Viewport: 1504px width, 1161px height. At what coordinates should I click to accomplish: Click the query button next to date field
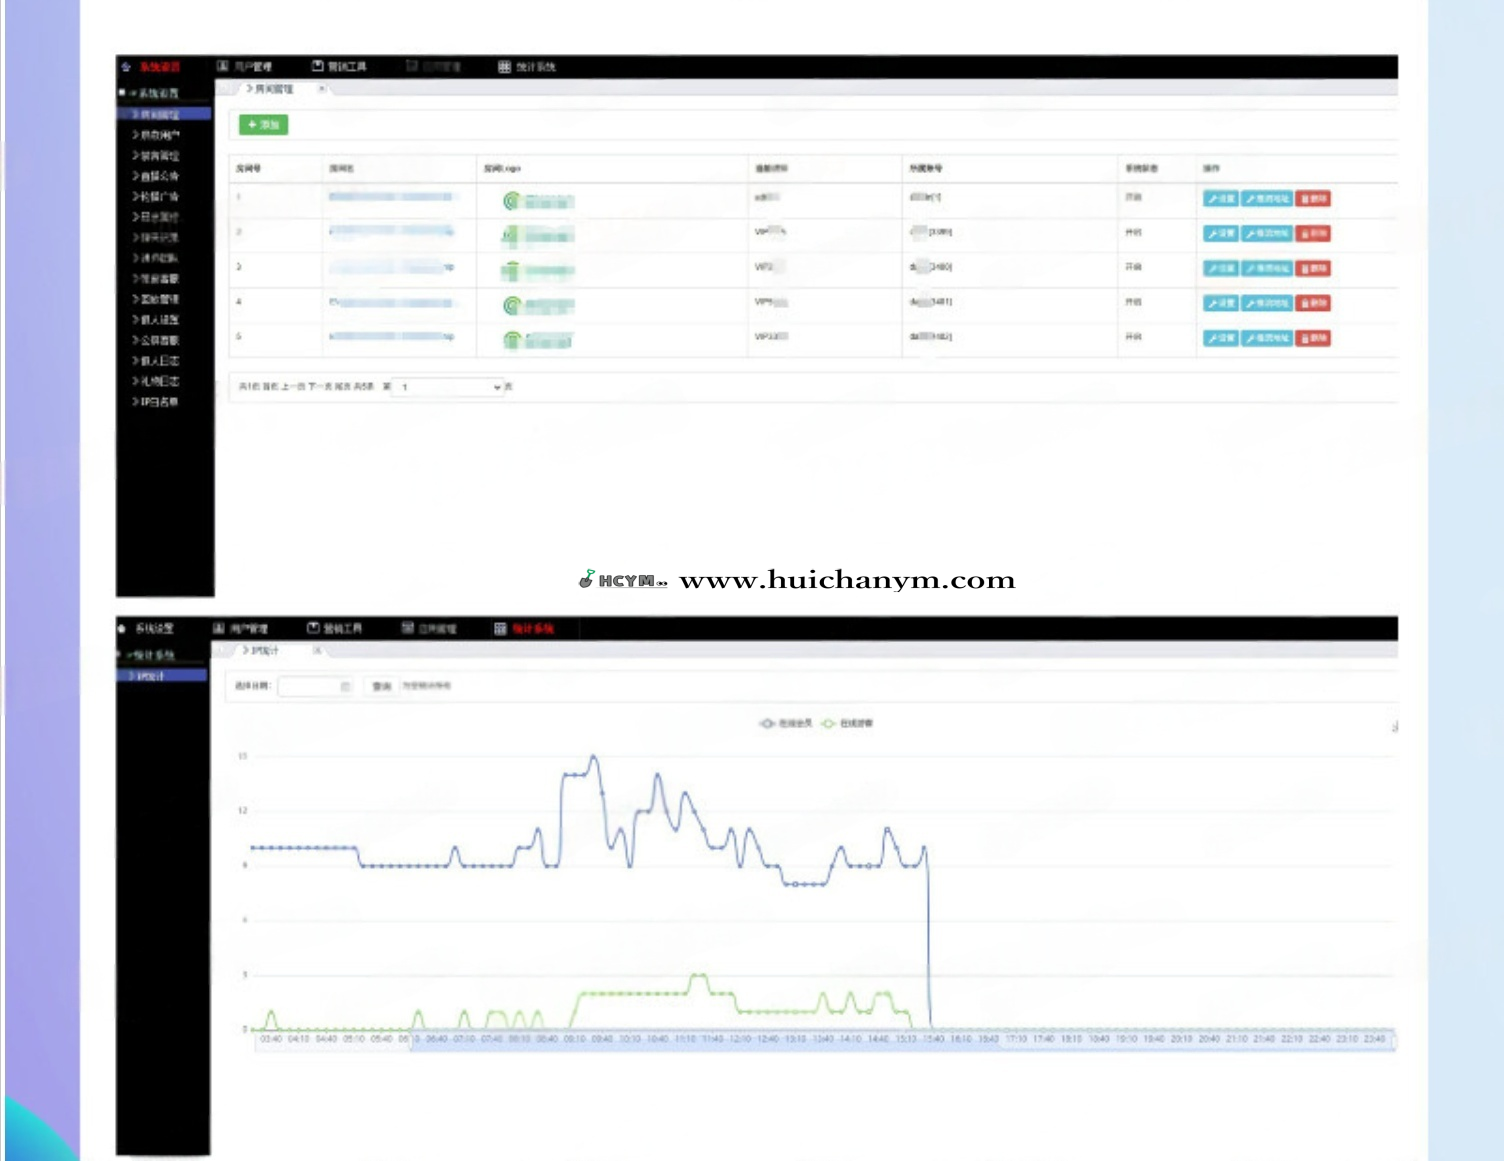(381, 686)
